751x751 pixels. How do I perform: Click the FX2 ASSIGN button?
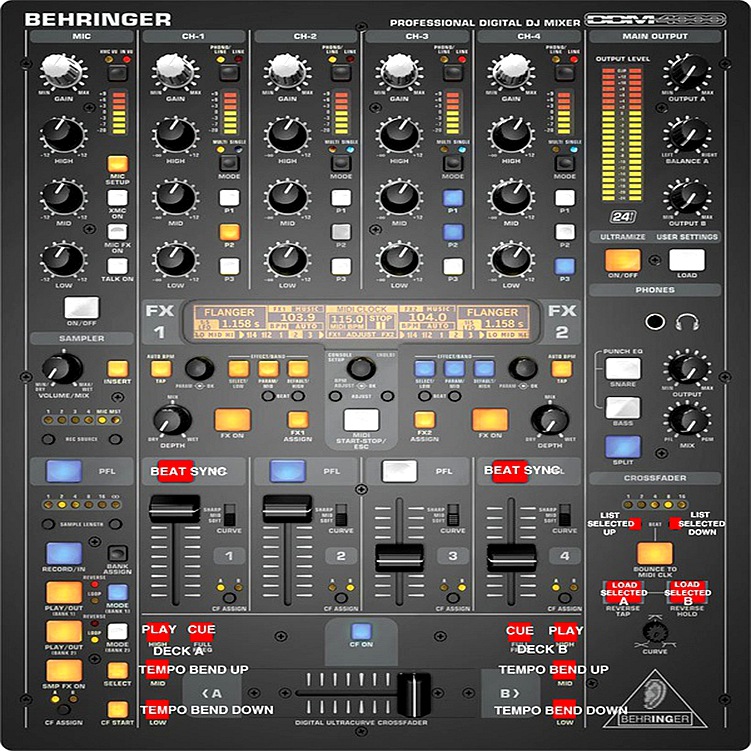(424, 420)
